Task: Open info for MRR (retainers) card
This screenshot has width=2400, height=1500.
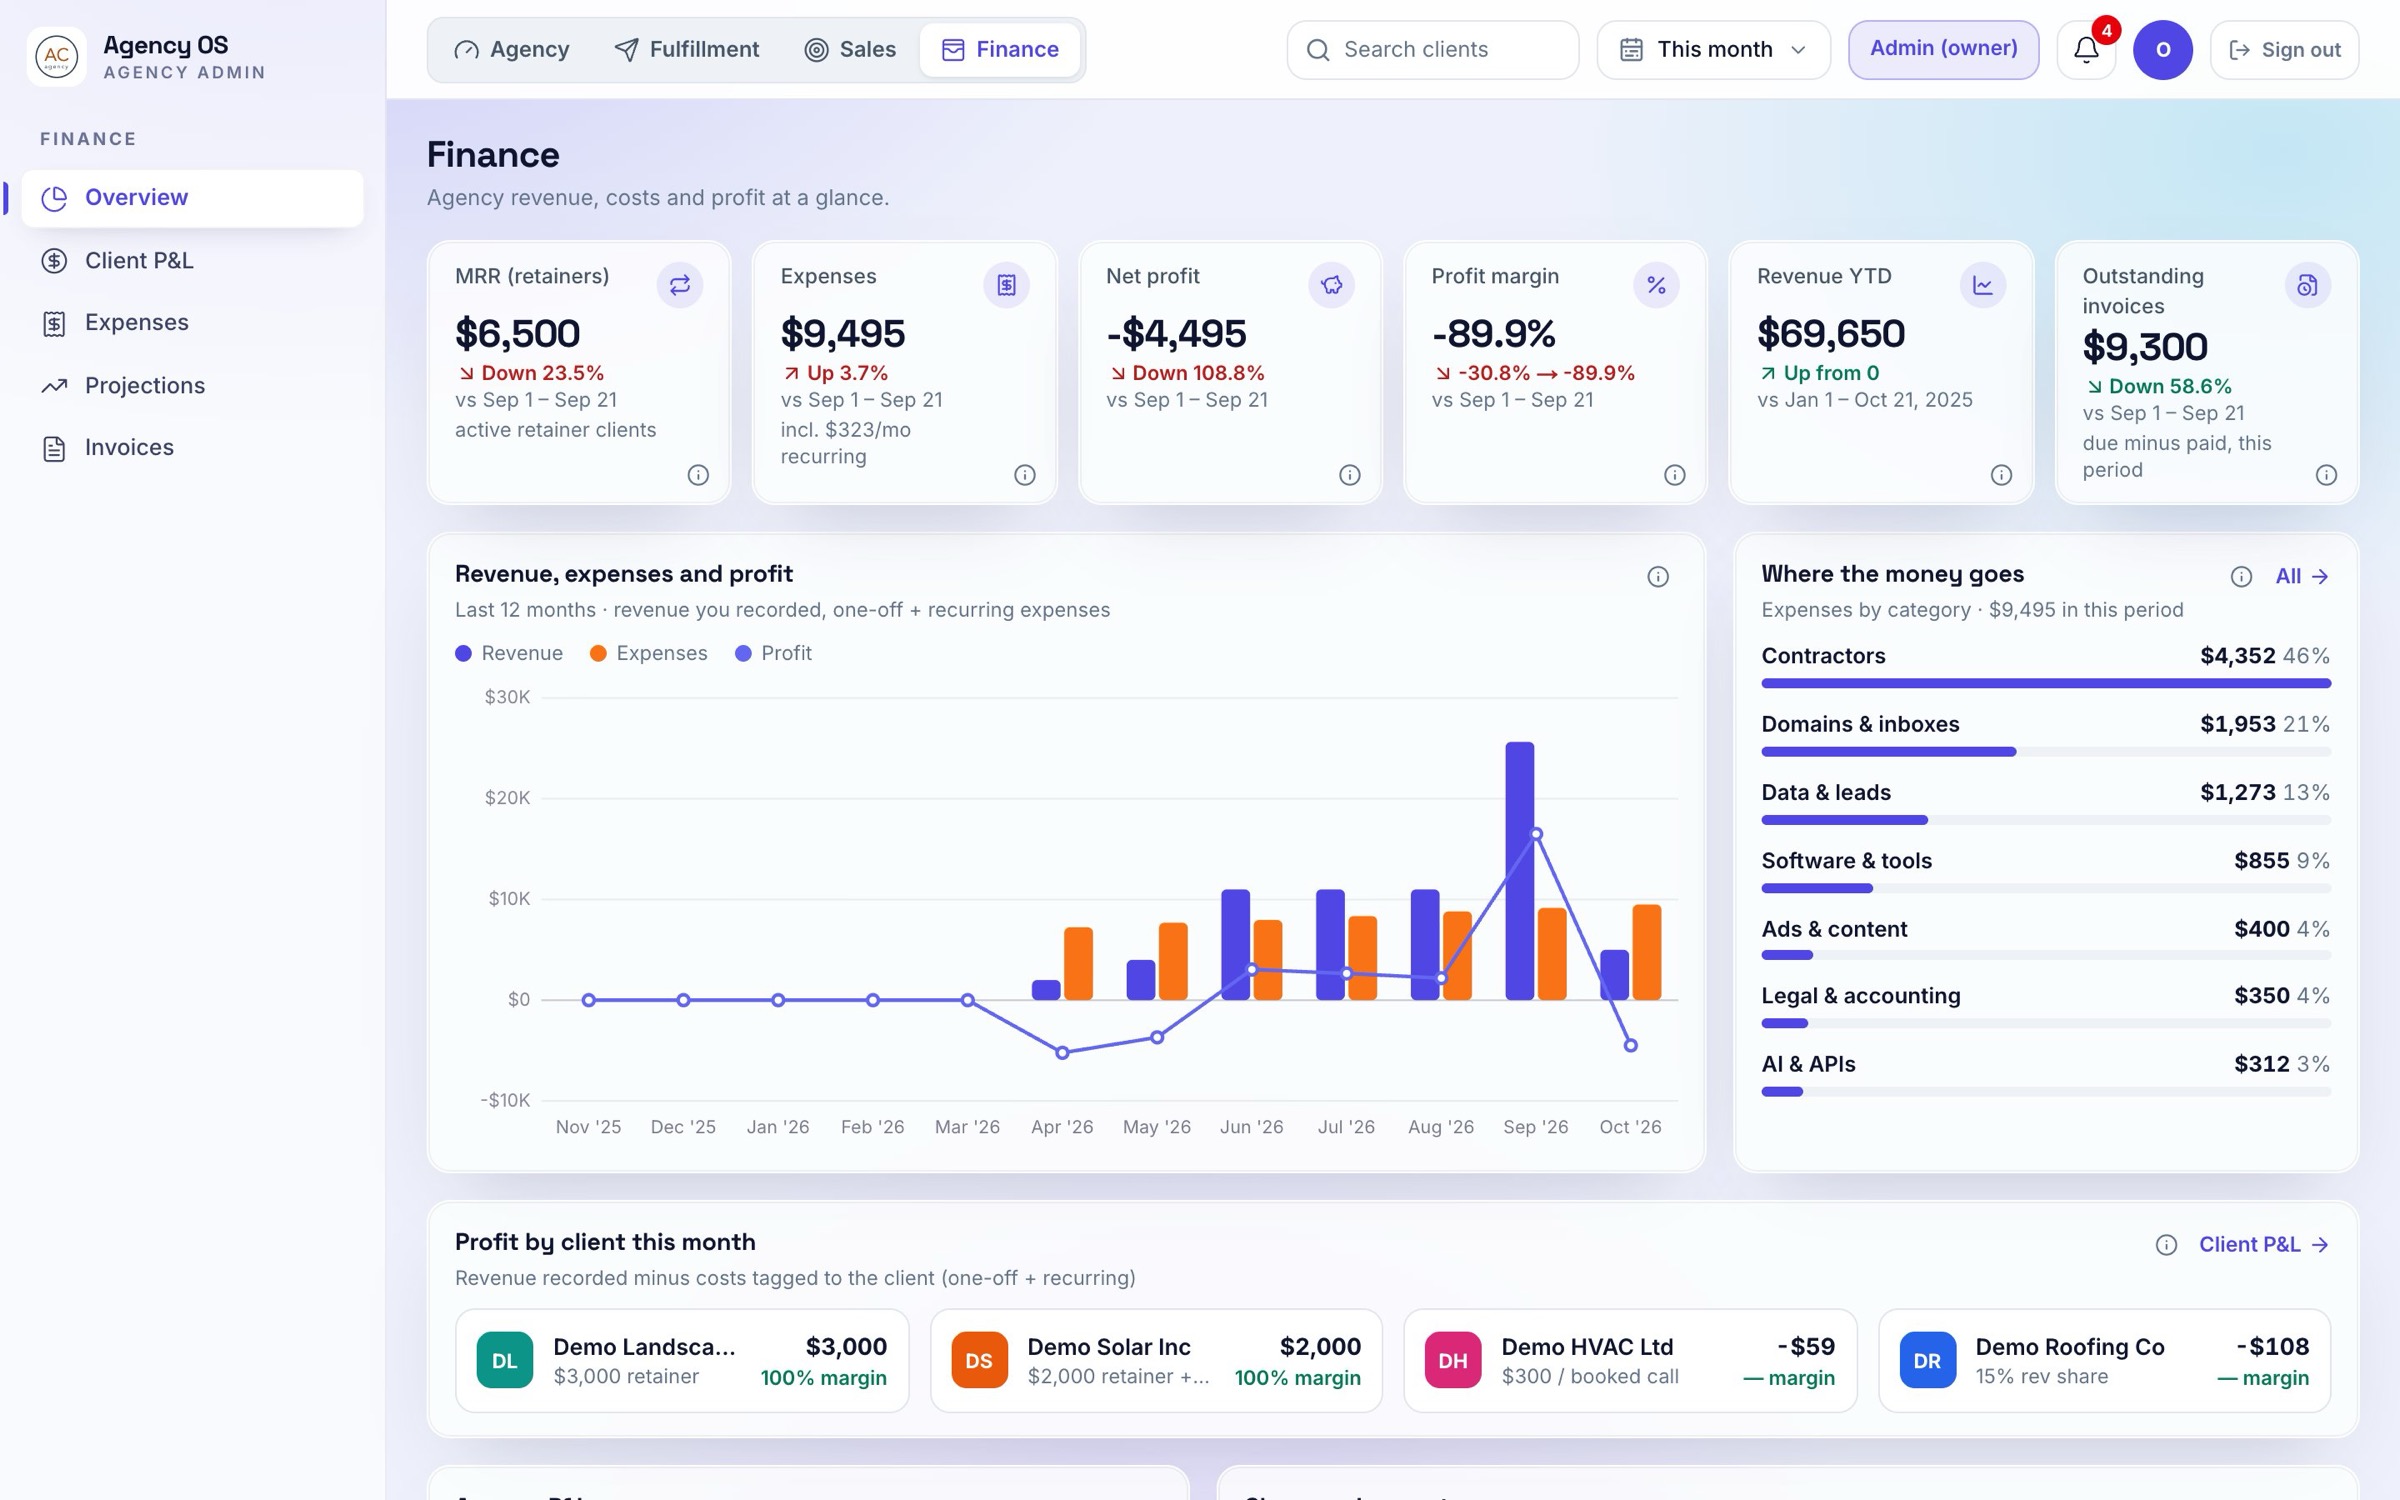Action: 698,475
